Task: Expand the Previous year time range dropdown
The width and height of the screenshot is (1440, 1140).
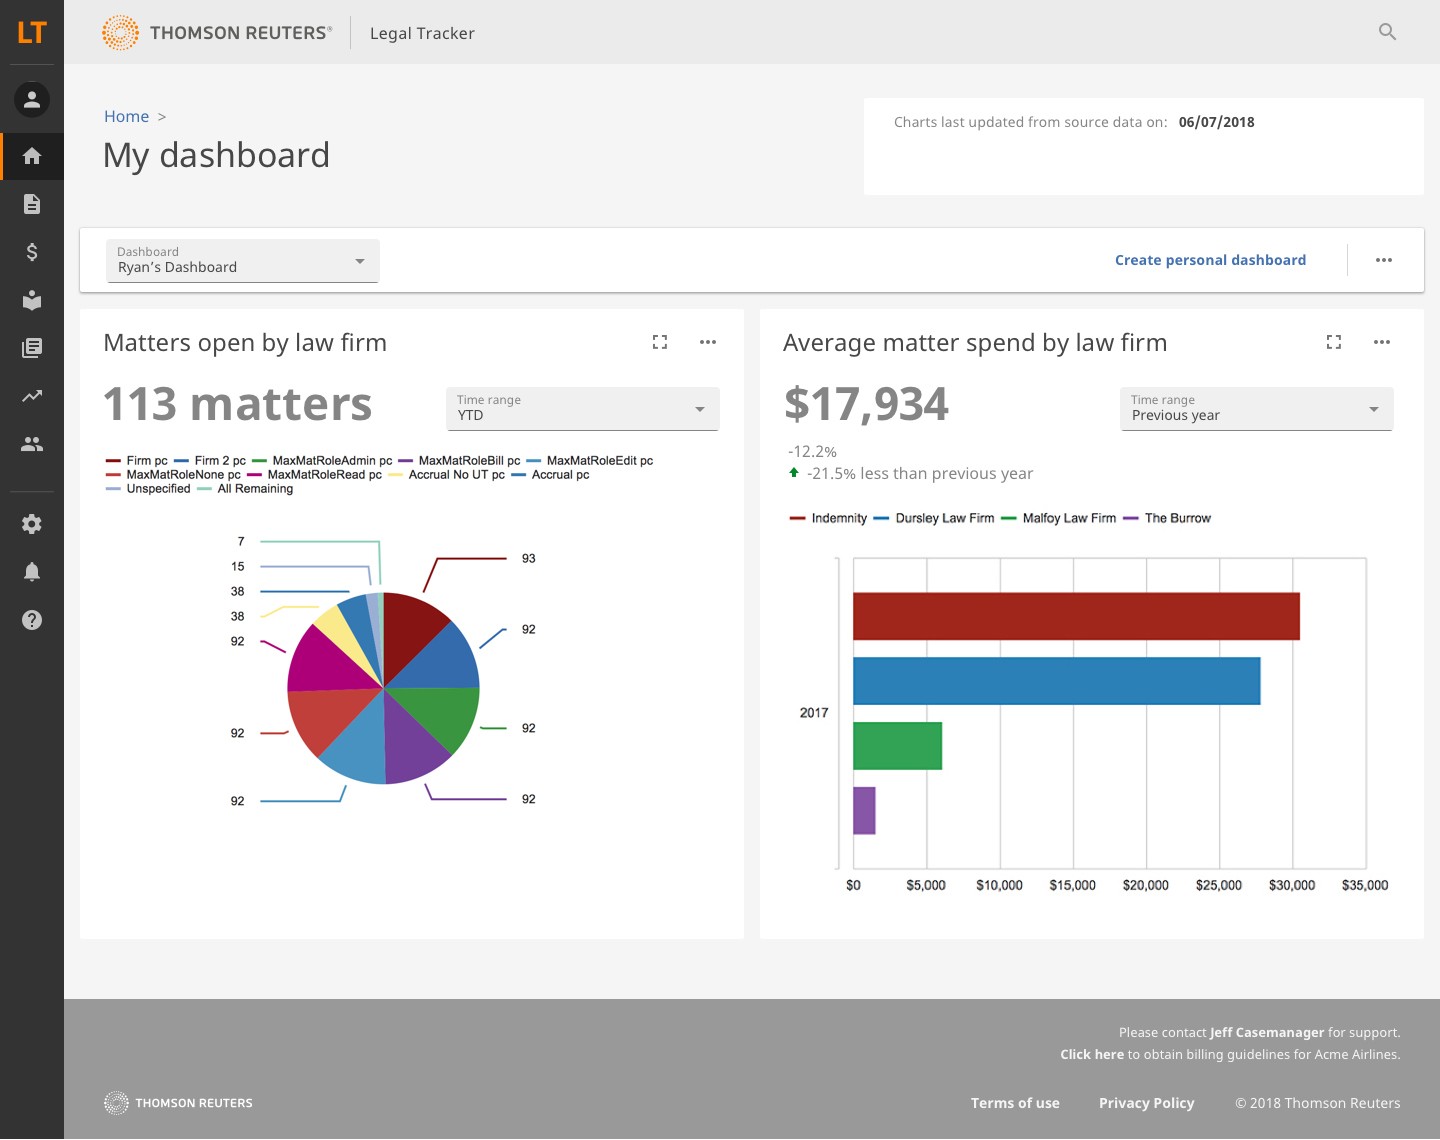Action: (x=1256, y=409)
